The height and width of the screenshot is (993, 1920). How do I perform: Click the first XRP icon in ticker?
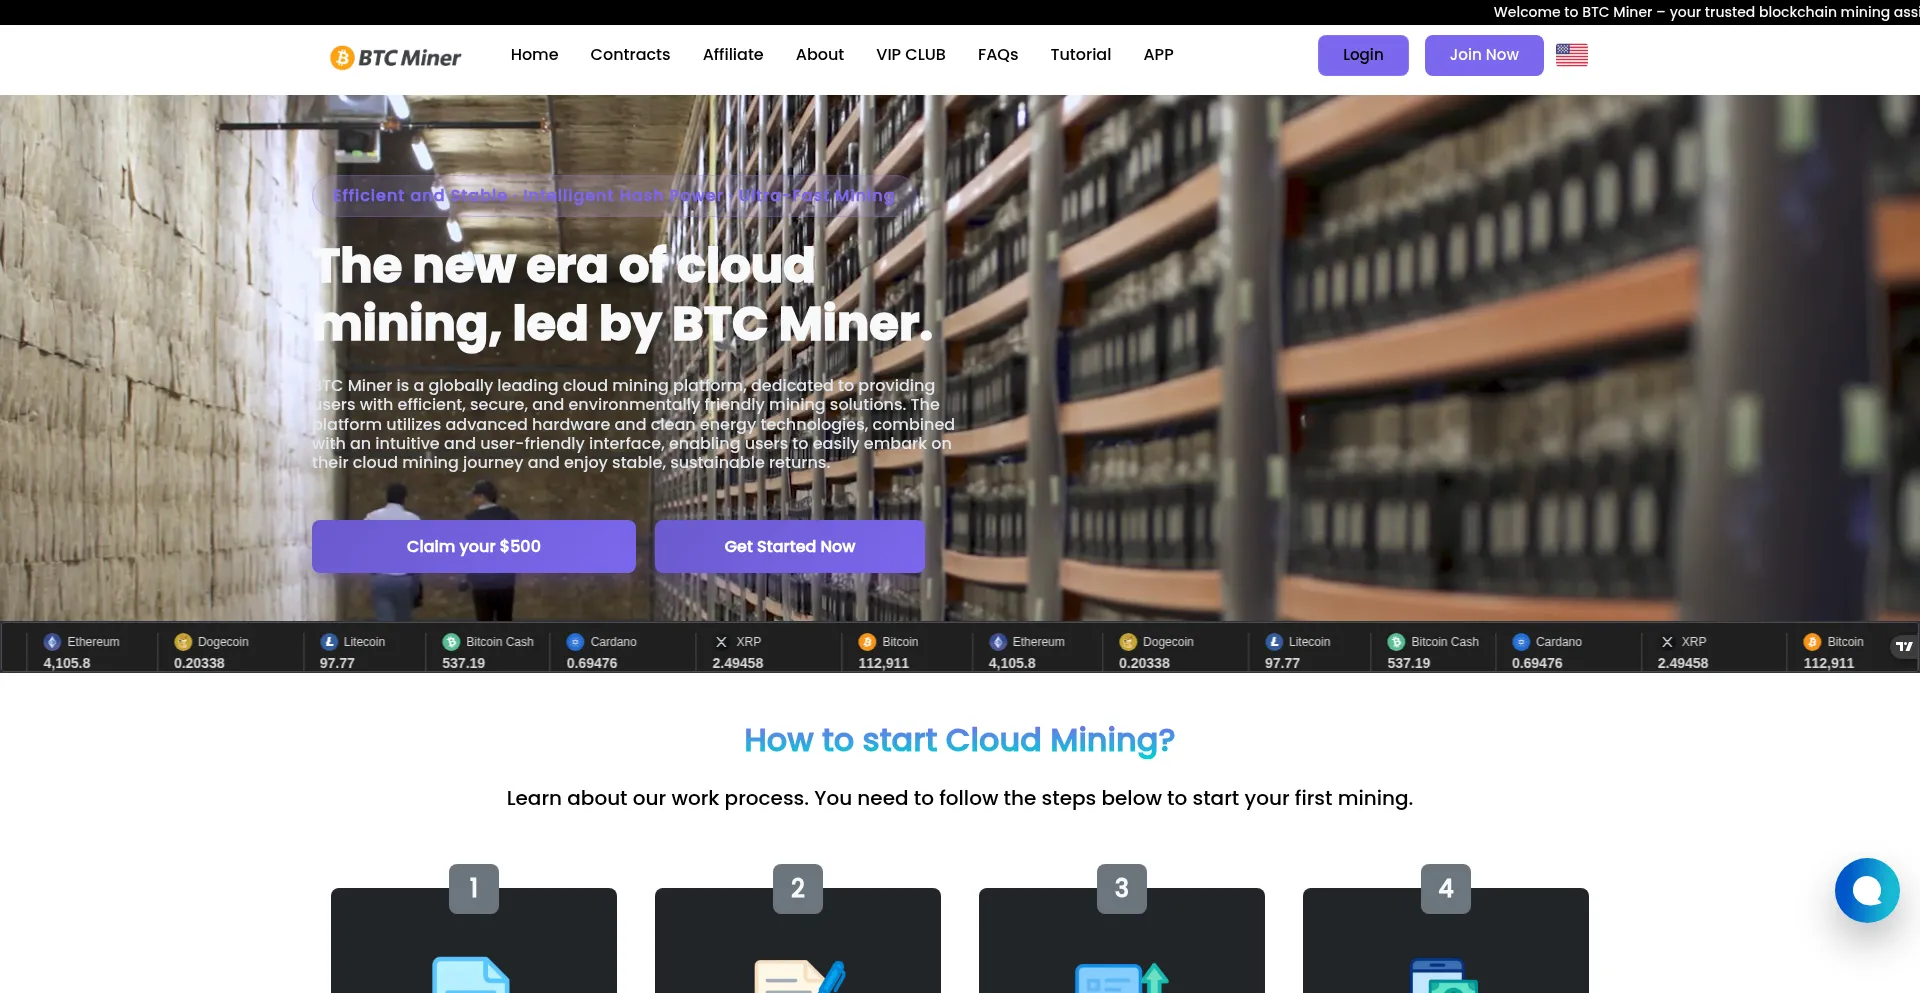[x=721, y=642]
